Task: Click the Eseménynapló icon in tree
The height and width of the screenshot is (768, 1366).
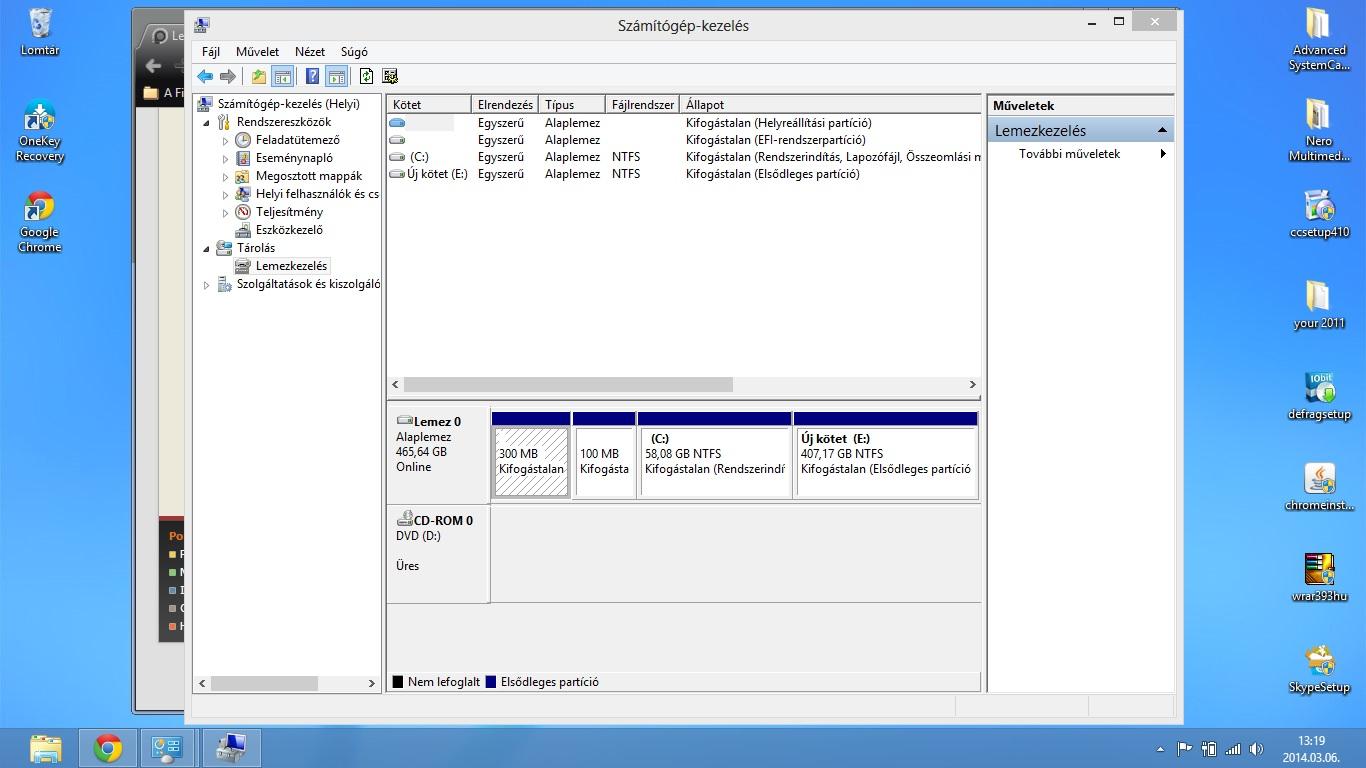Action: (243, 158)
